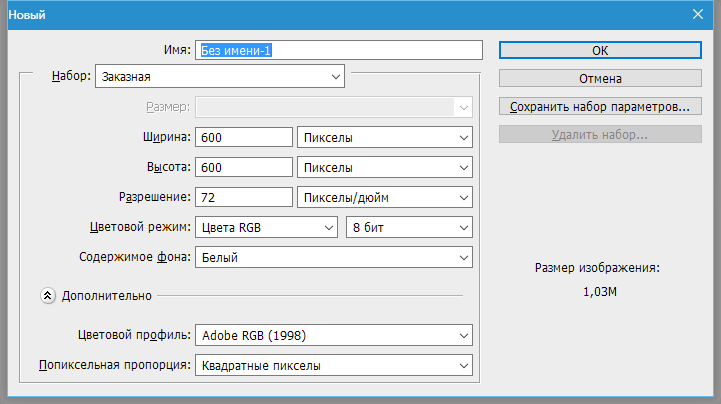Open the Содержимое фона dropdown
Viewport: 721px width, 404px height.
click(334, 257)
